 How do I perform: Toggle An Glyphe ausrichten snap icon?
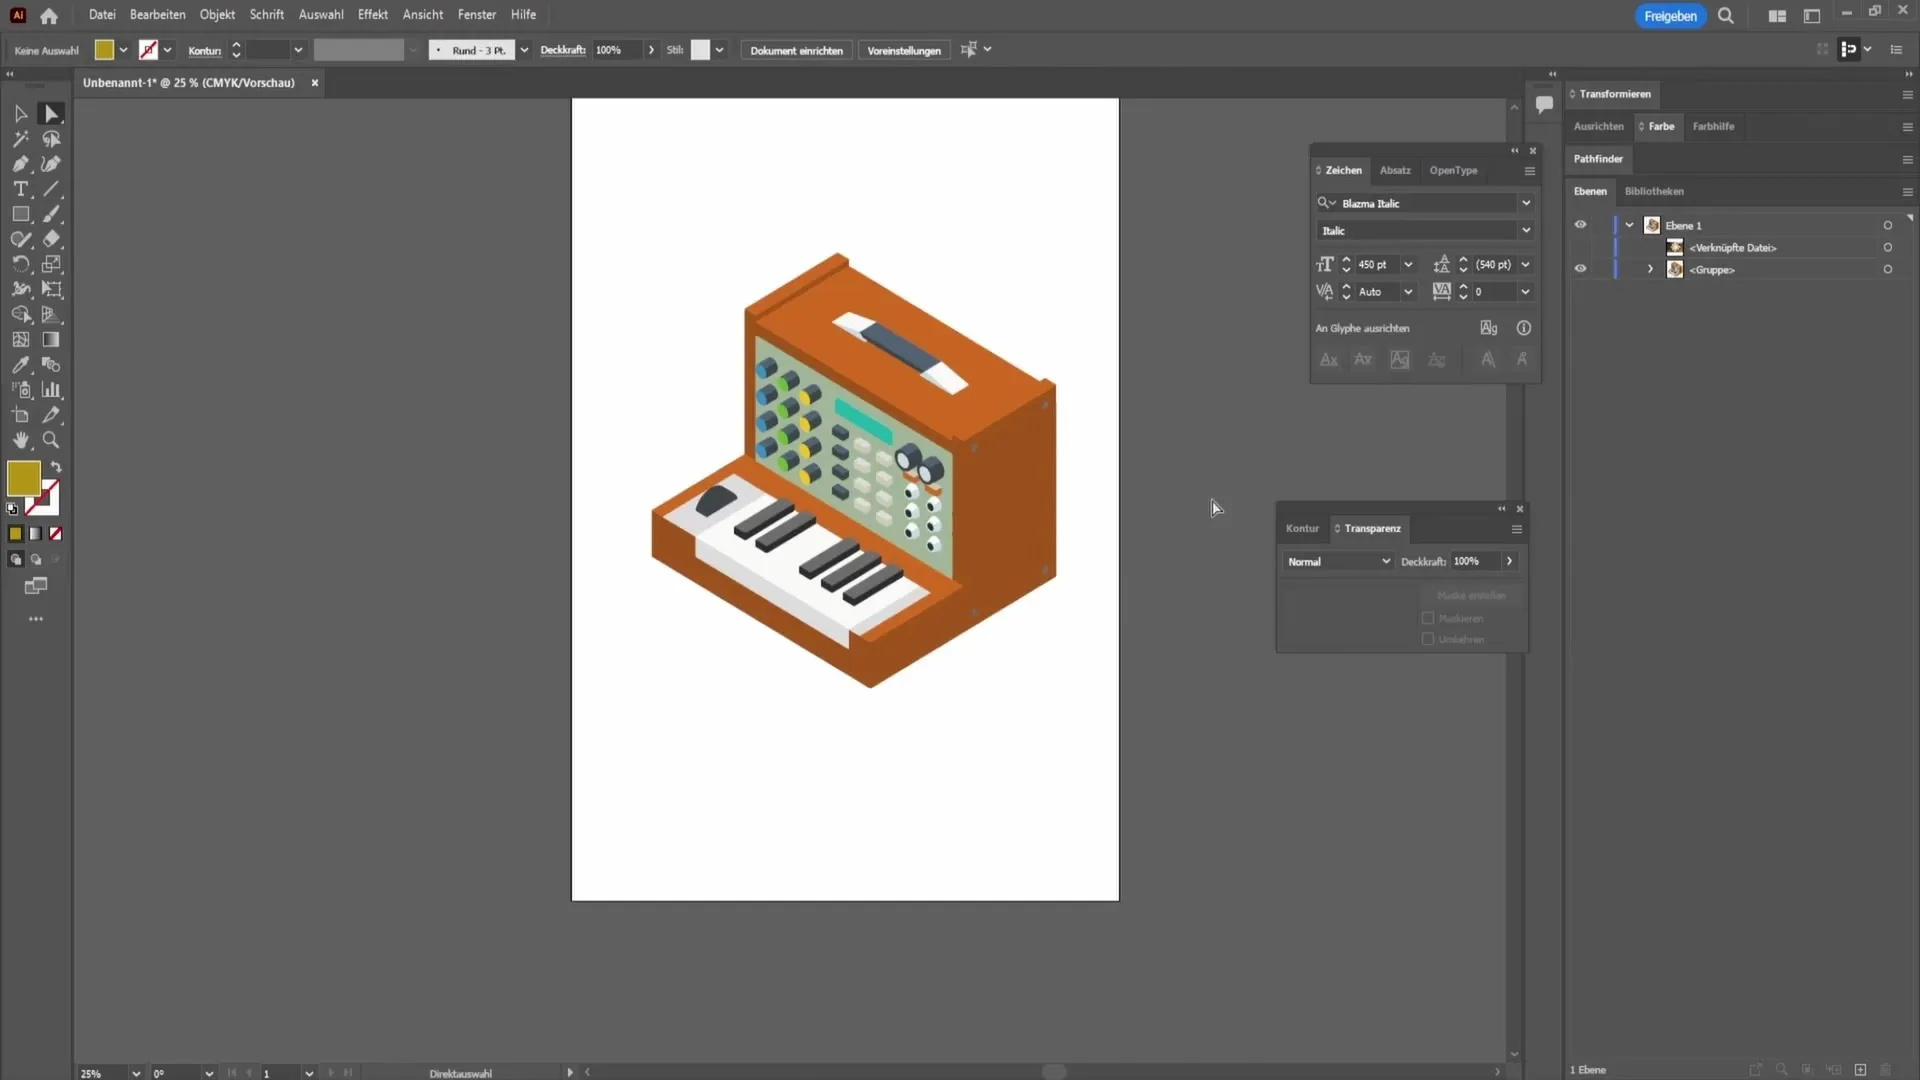tap(1488, 328)
